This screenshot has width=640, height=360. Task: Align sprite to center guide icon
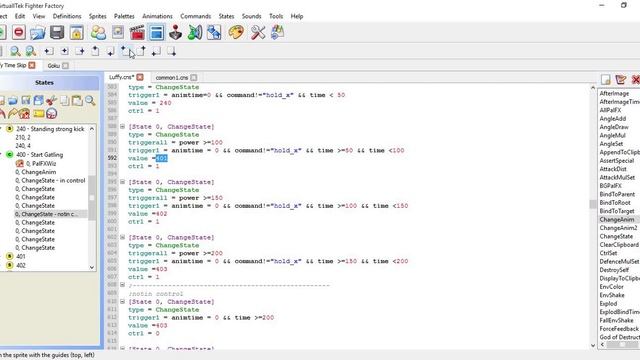[64, 51]
